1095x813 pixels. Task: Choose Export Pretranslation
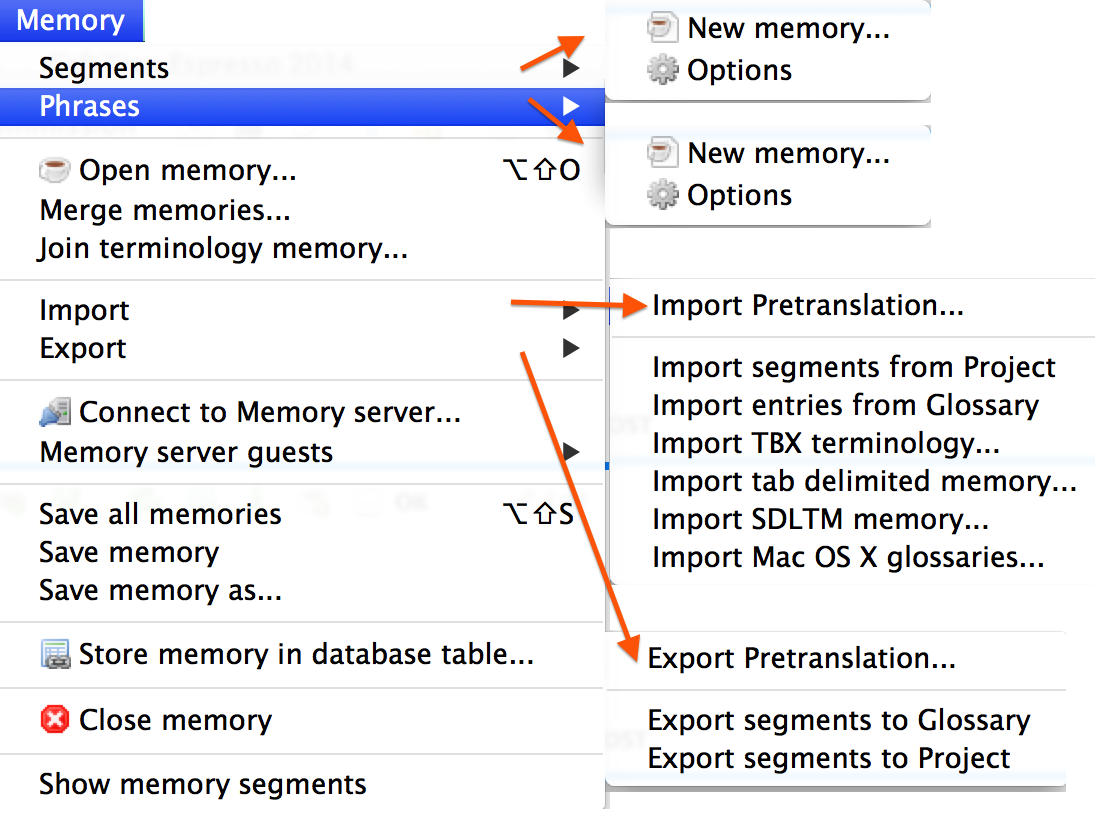[805, 658]
